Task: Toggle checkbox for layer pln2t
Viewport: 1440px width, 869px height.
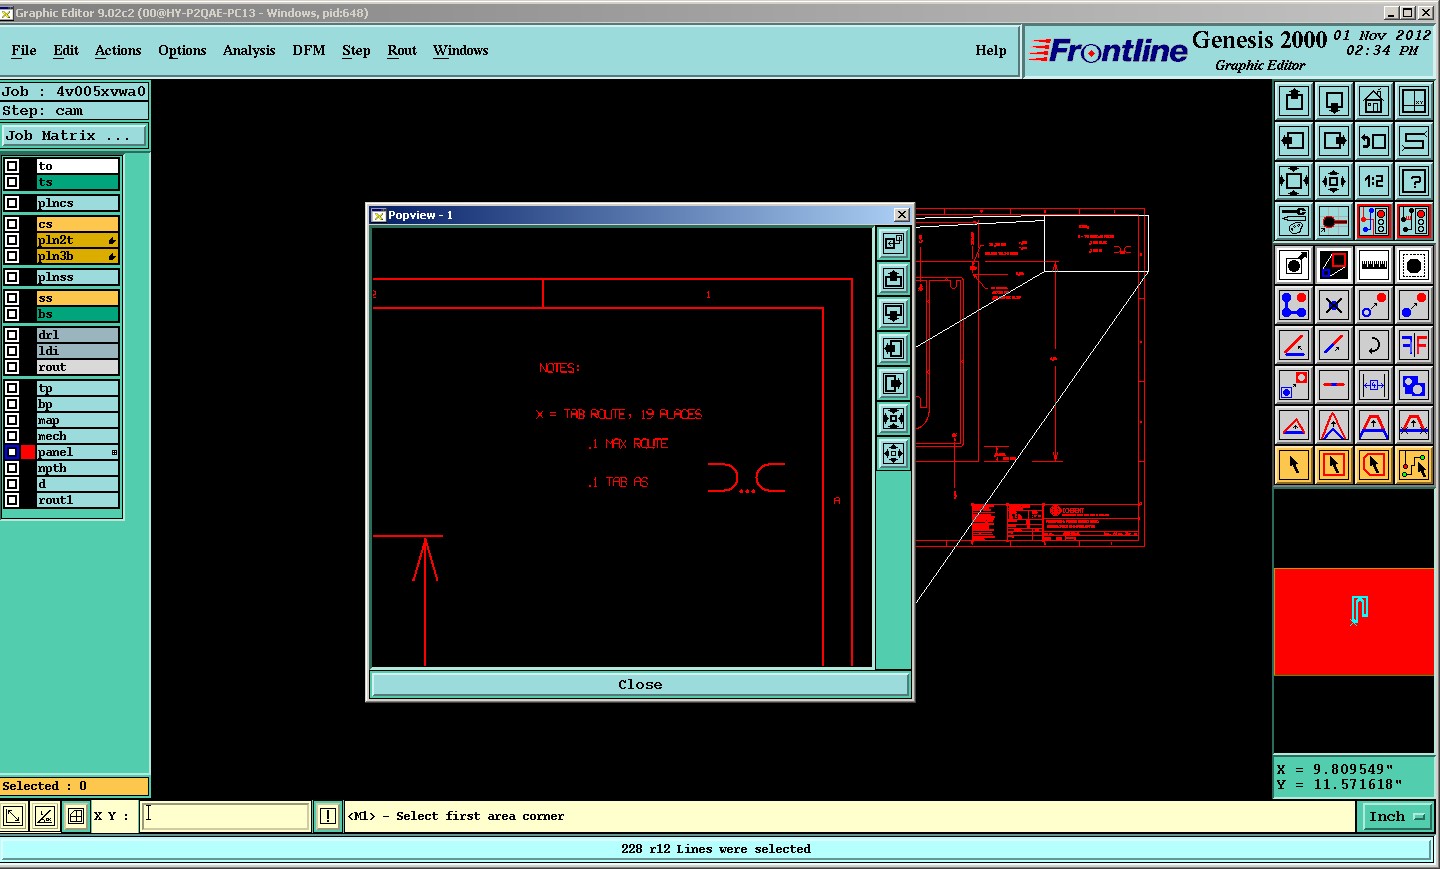Action: (12, 240)
